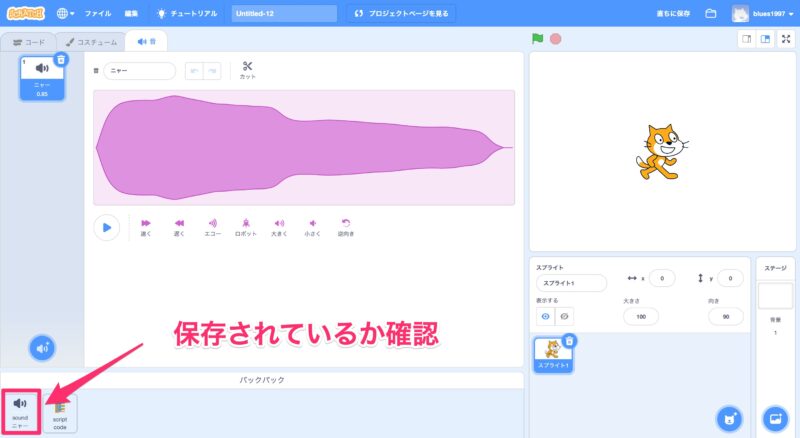Open the choose-a-sprite cat button

pyautogui.click(x=732, y=418)
